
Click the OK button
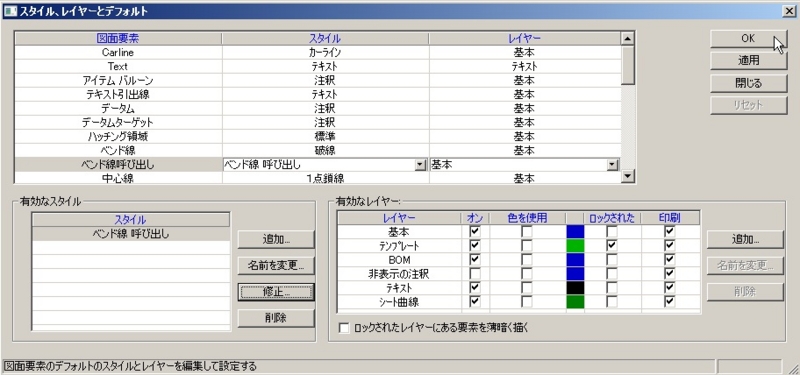pos(748,38)
